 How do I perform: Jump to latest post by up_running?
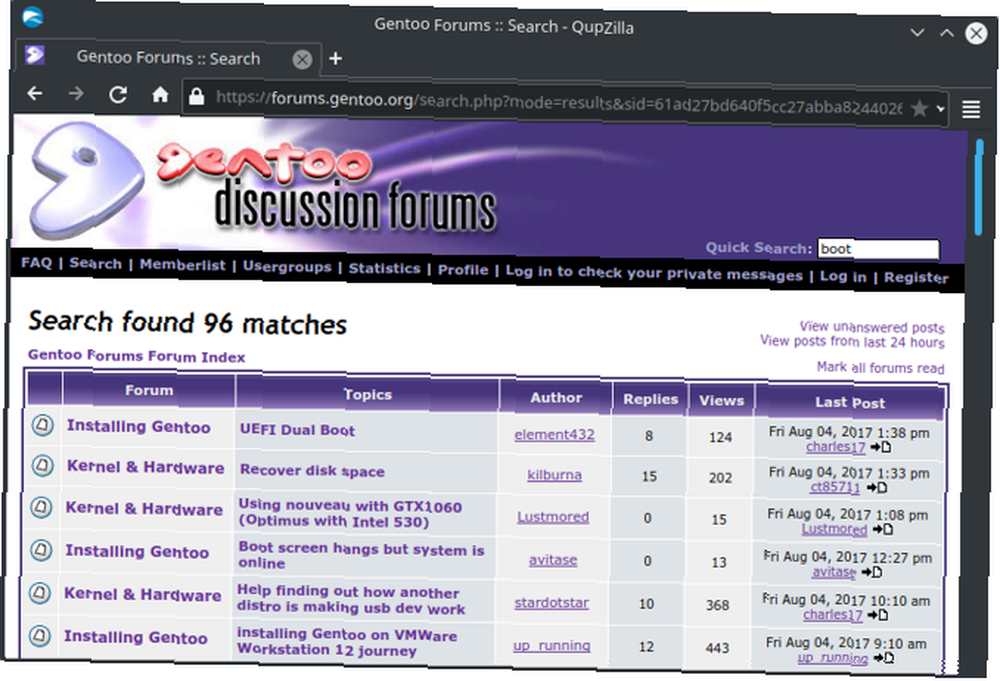(883, 657)
